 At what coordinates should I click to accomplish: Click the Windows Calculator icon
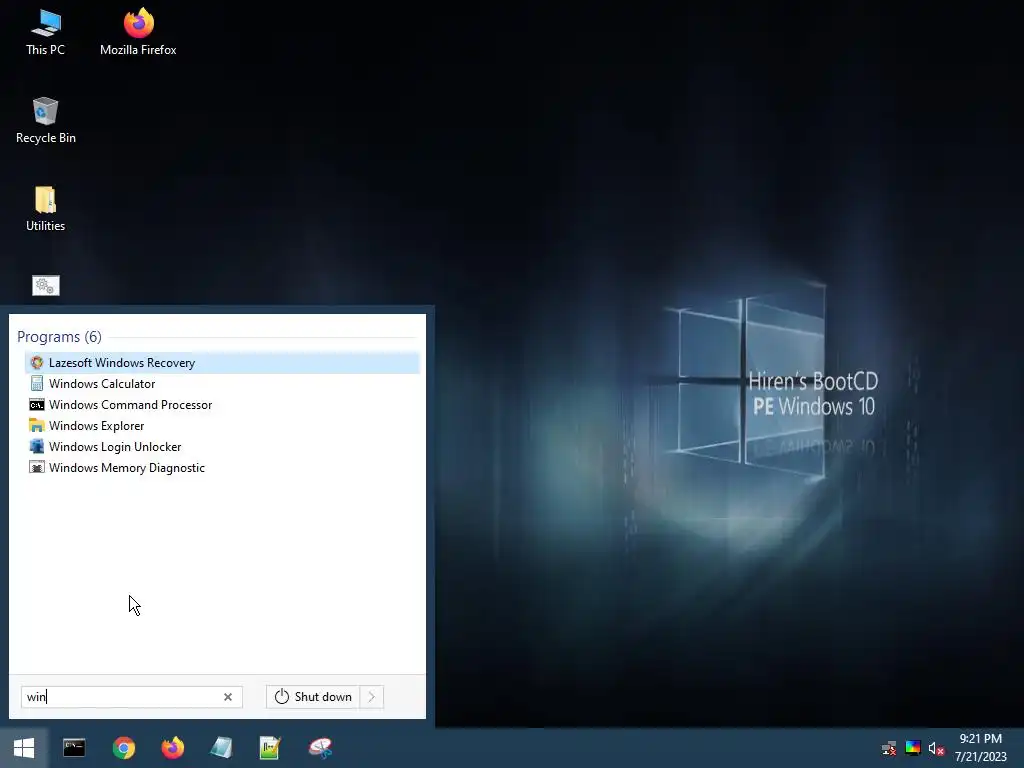(37, 383)
